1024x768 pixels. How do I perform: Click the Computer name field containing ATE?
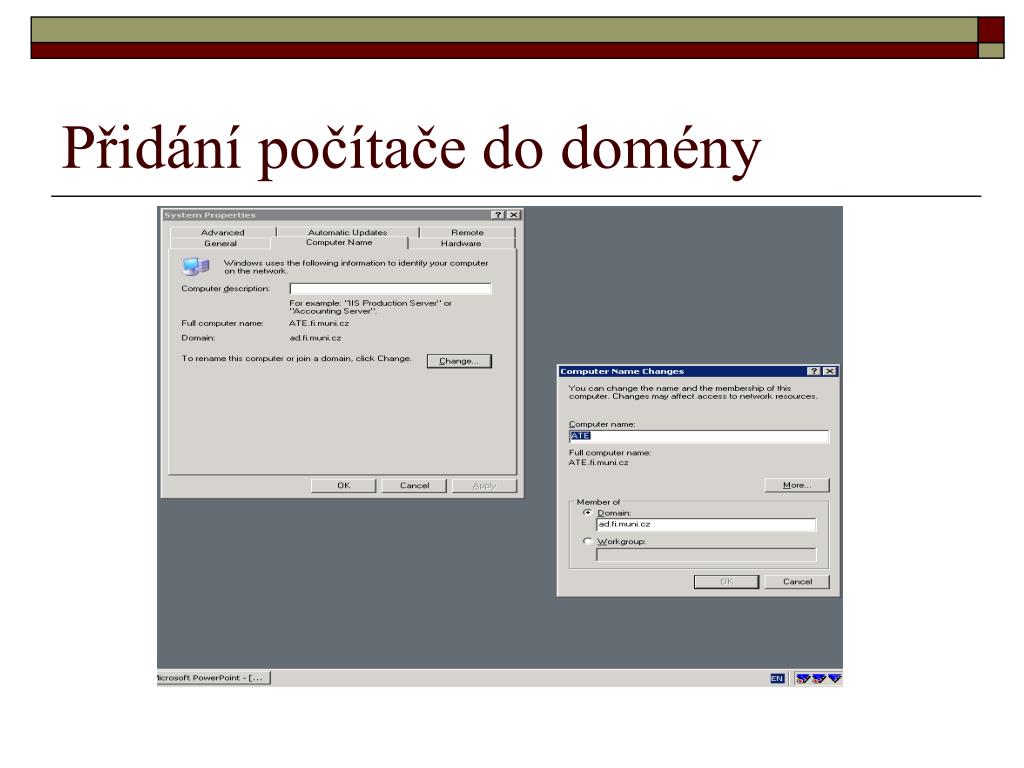coord(699,436)
